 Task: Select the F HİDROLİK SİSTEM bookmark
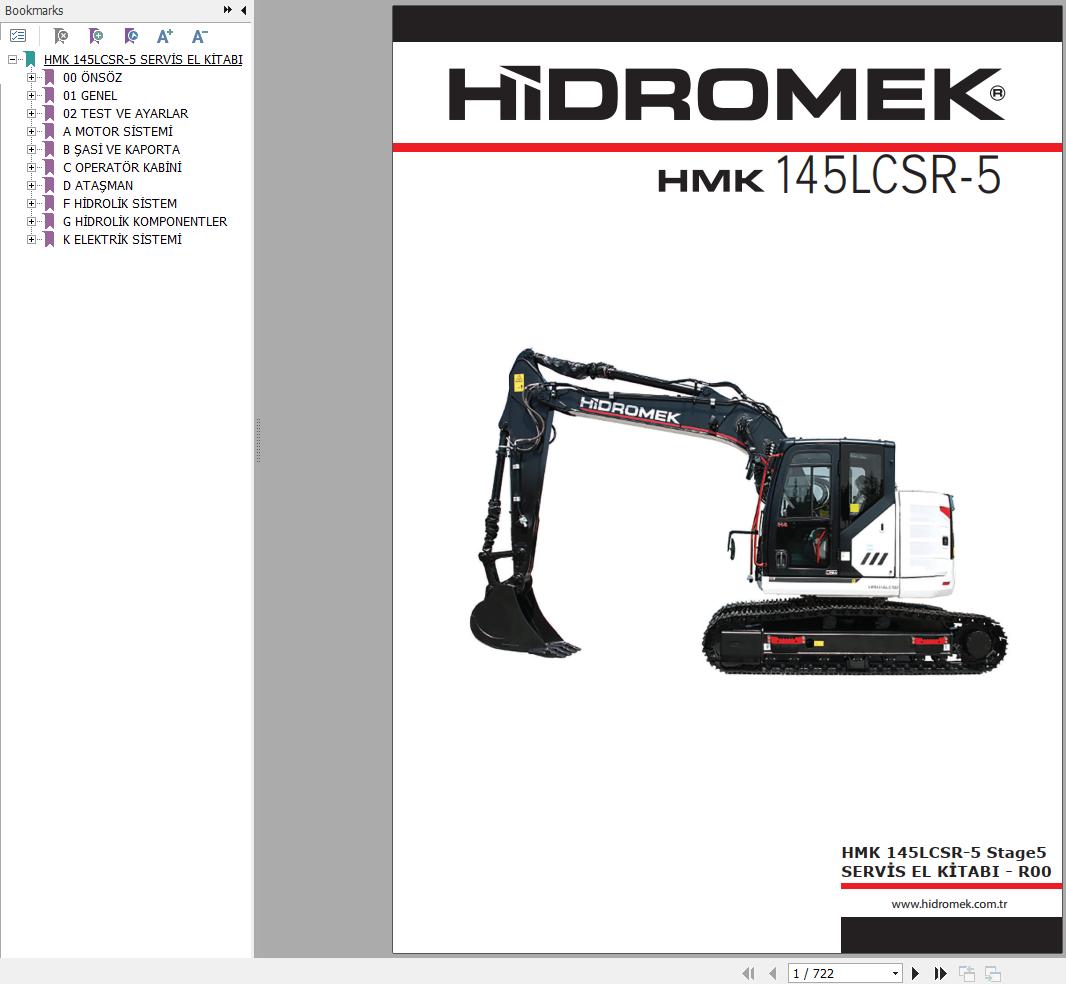coord(120,203)
